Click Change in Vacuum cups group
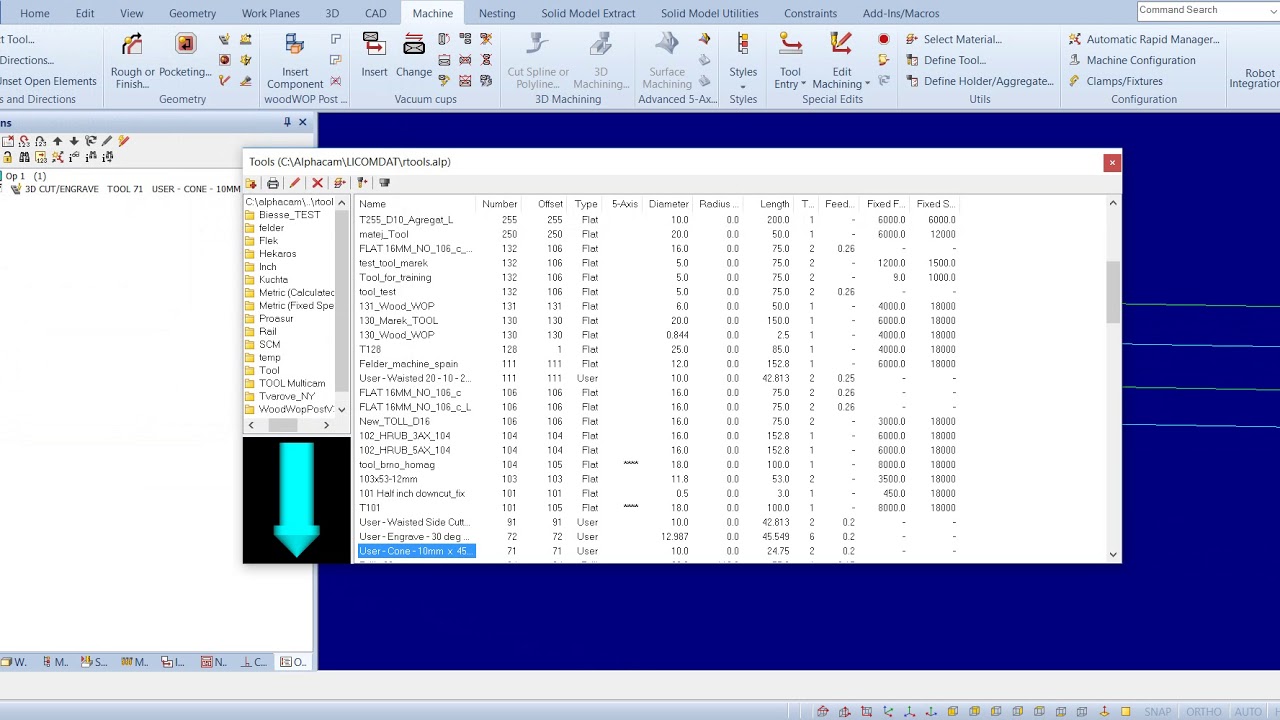1280x720 pixels. [413, 56]
